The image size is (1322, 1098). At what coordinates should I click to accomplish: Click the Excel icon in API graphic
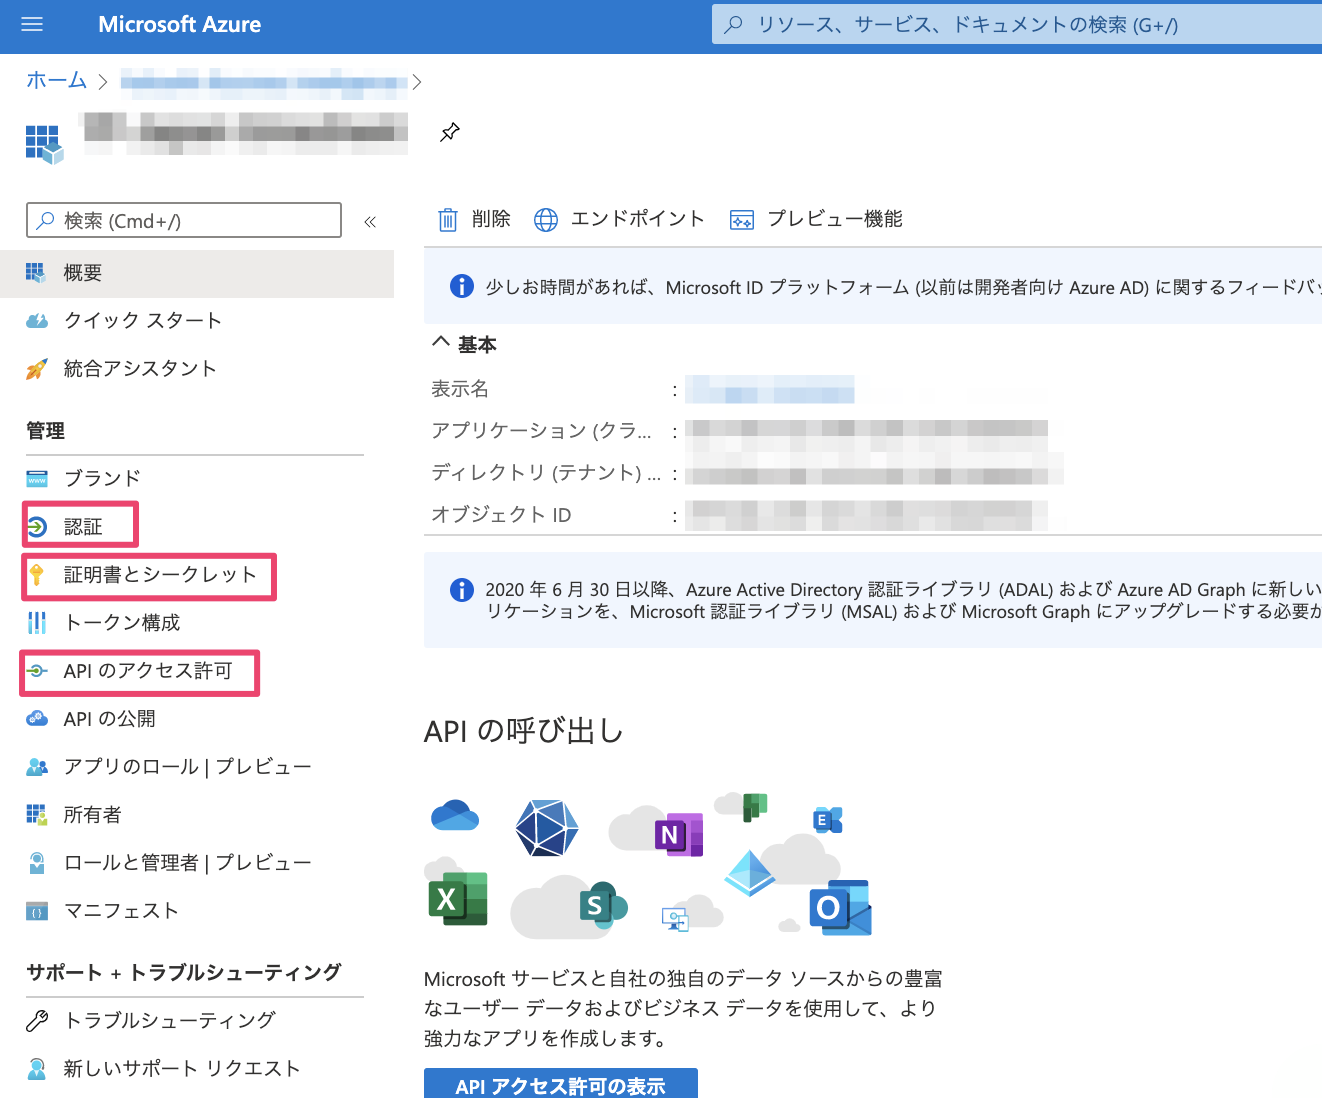click(458, 898)
